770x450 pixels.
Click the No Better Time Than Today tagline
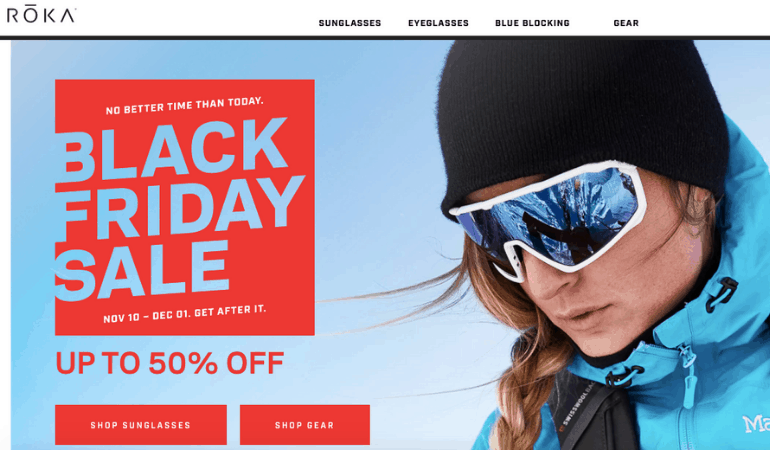[185, 106]
